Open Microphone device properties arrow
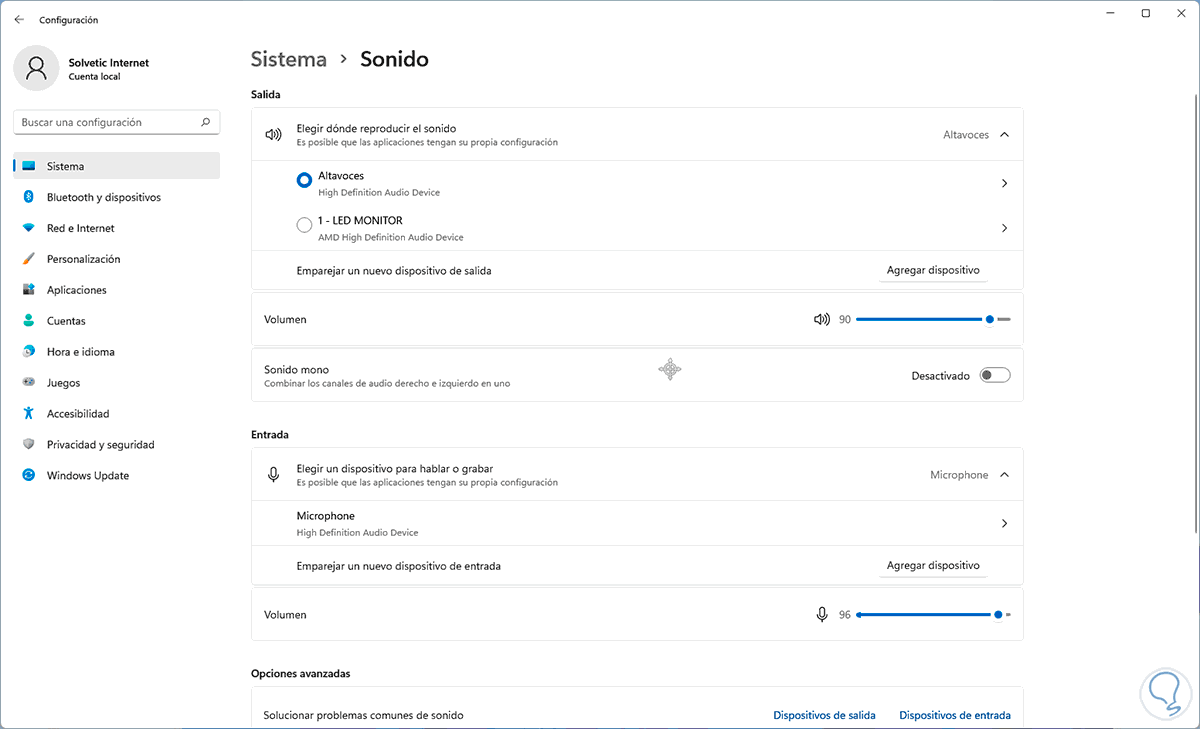The image size is (1200, 729). click(1004, 524)
